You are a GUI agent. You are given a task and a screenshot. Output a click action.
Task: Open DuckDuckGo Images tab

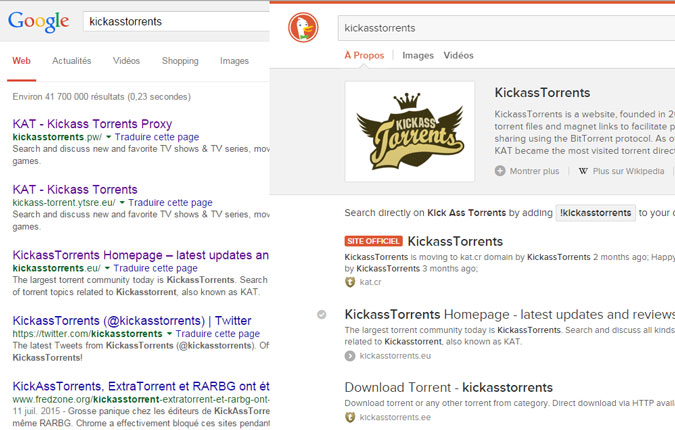pos(418,55)
